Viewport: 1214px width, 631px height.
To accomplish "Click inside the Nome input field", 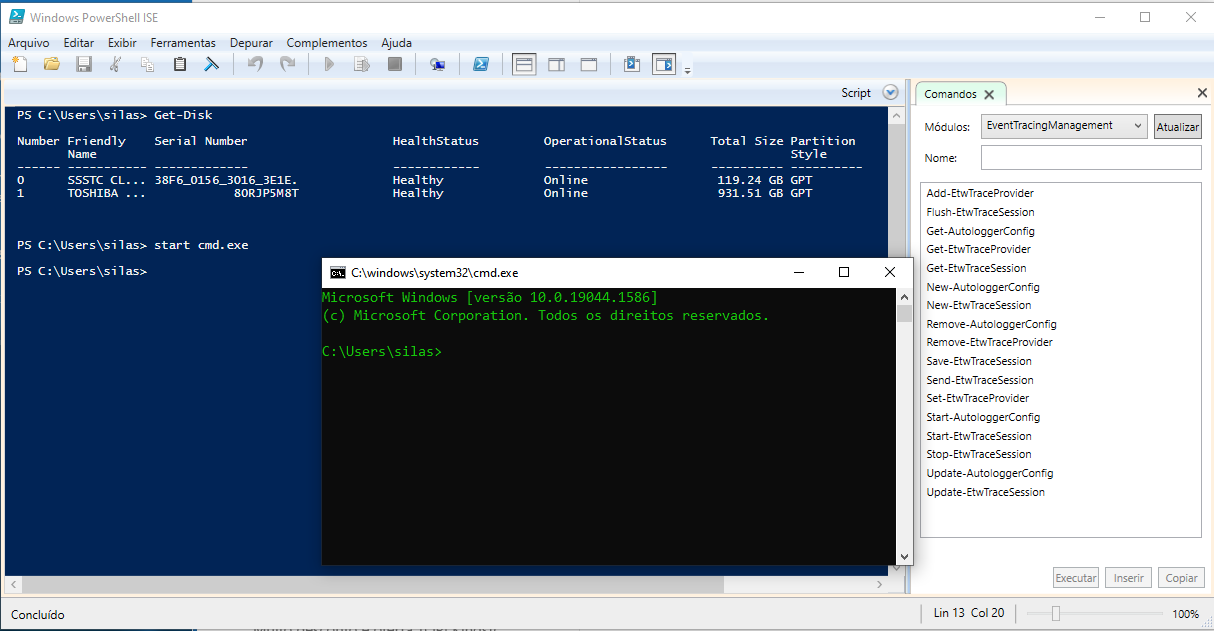I will pos(1090,157).
